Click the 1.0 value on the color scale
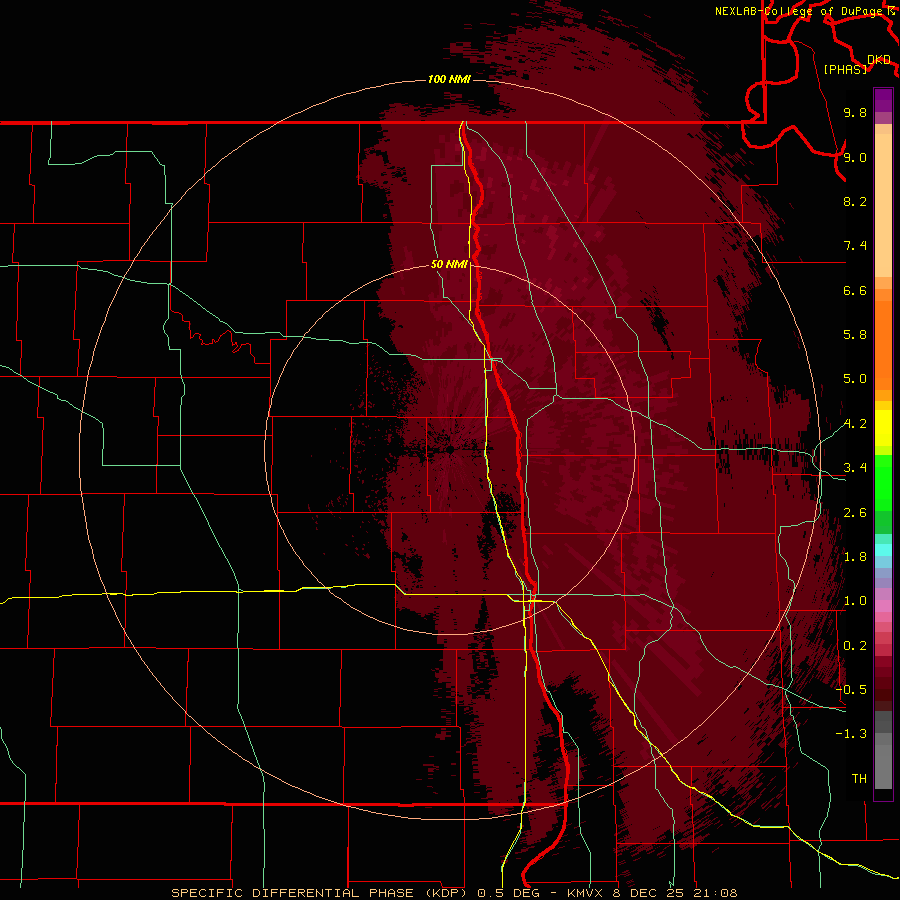 coord(855,601)
